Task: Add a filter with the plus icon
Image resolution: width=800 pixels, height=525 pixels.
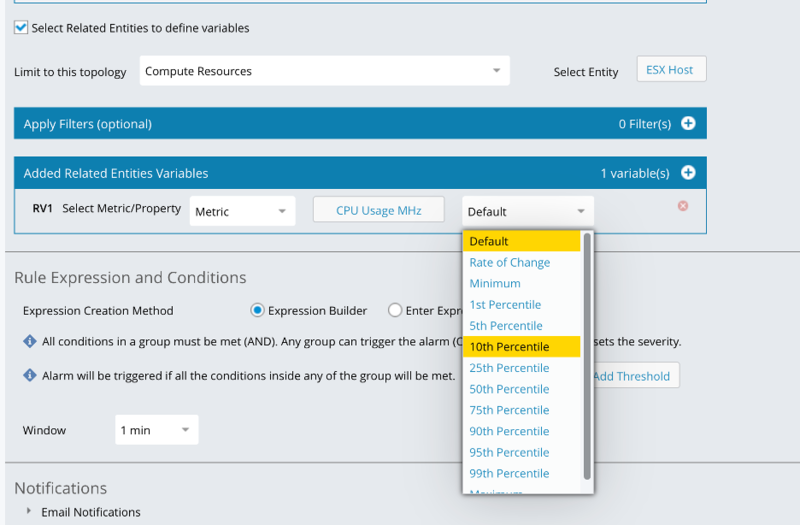Action: [x=688, y=123]
